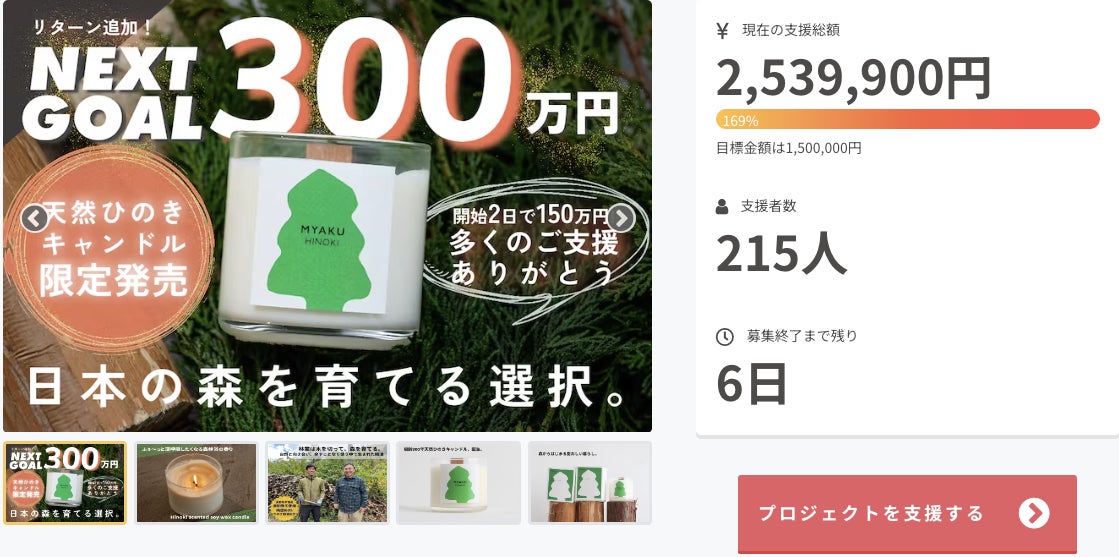
Task: Click the clock icon beside 募集終了まで残り
Action: point(724,336)
